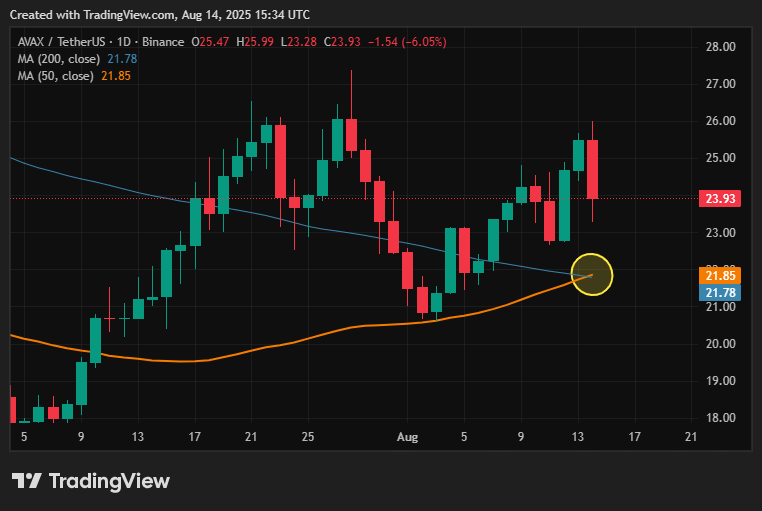Click the O25.47 open value
The width and height of the screenshot is (762, 511).
pos(210,42)
